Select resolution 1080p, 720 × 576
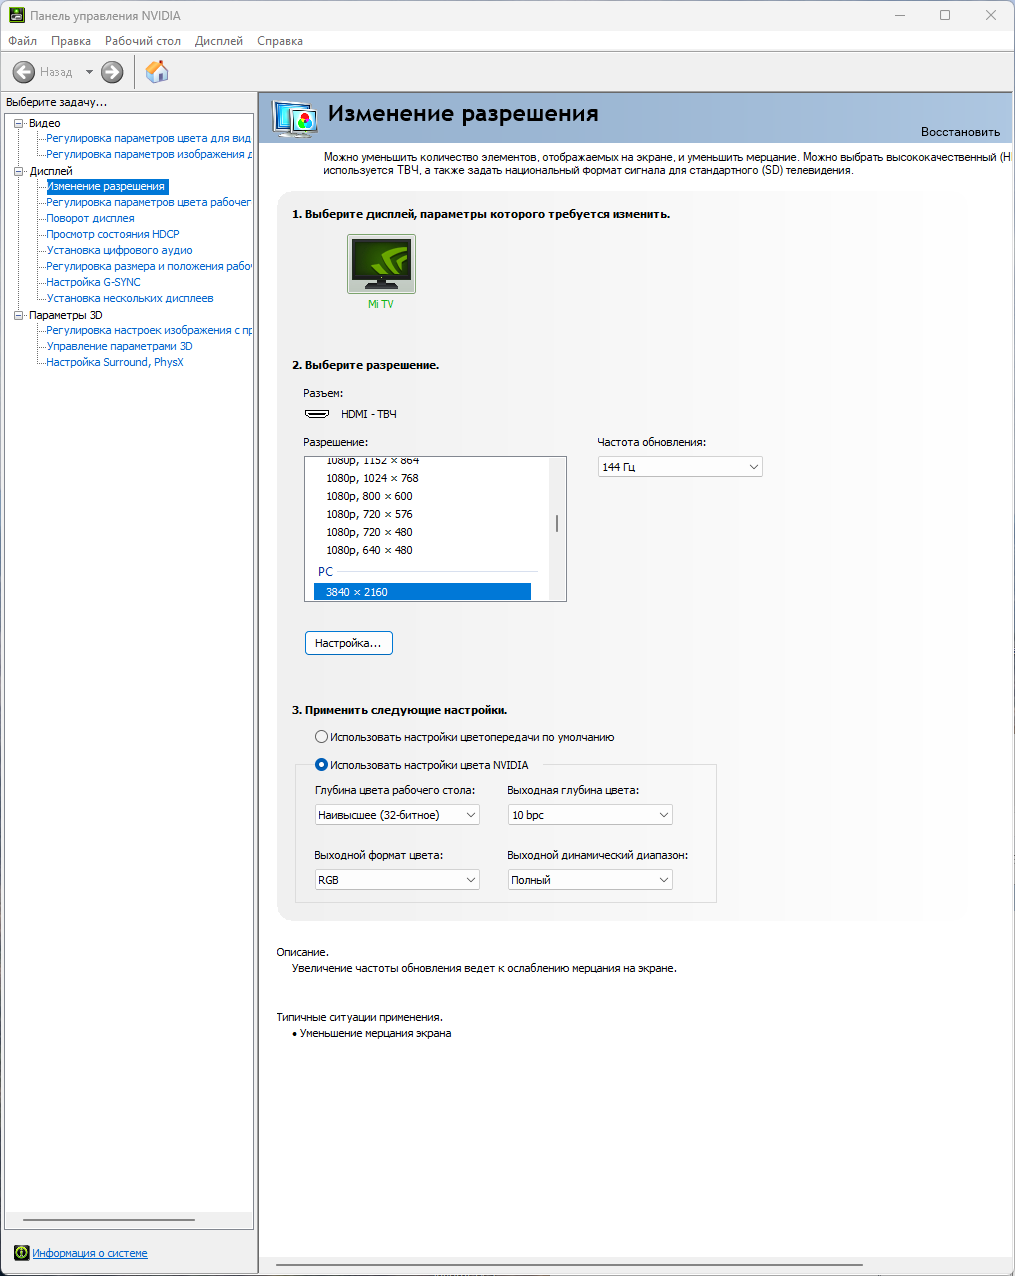The height and width of the screenshot is (1276, 1015). click(x=369, y=514)
